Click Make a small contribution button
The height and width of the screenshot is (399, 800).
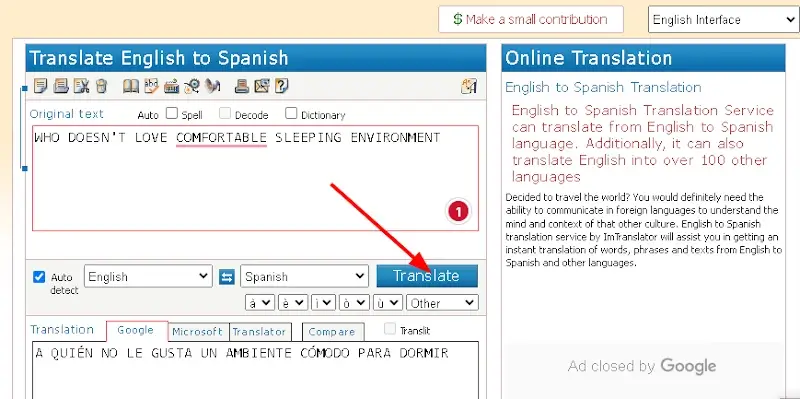(x=531, y=19)
